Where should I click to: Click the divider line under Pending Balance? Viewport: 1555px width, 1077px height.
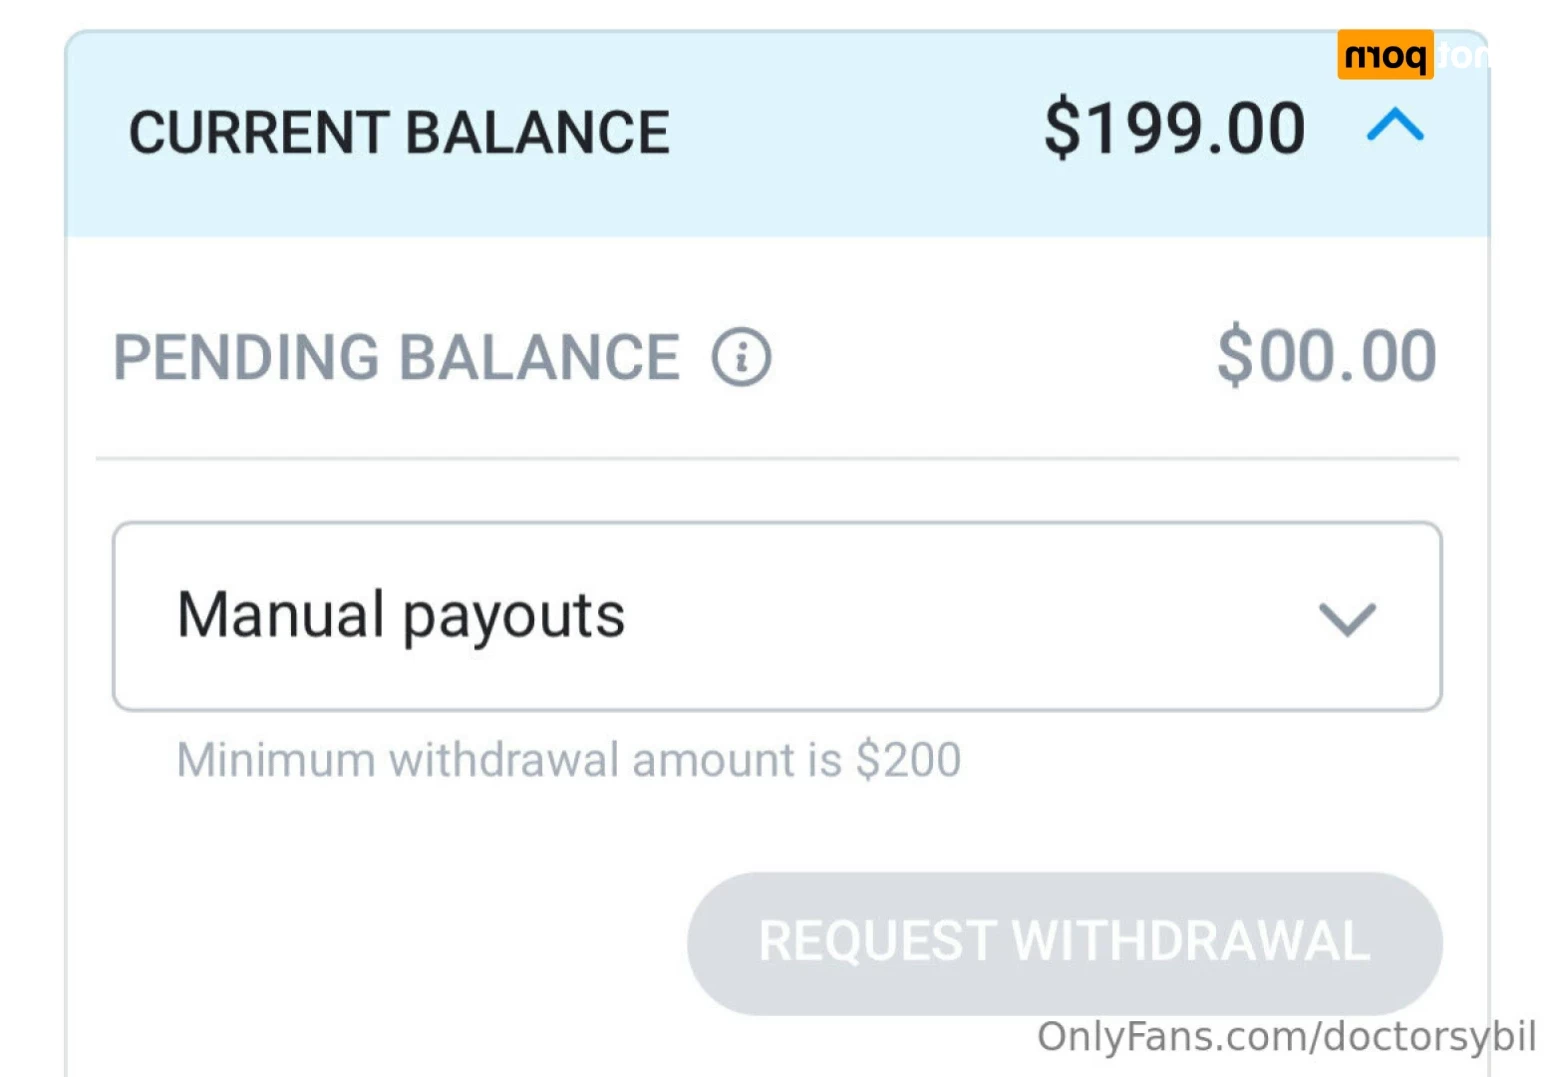tap(777, 459)
